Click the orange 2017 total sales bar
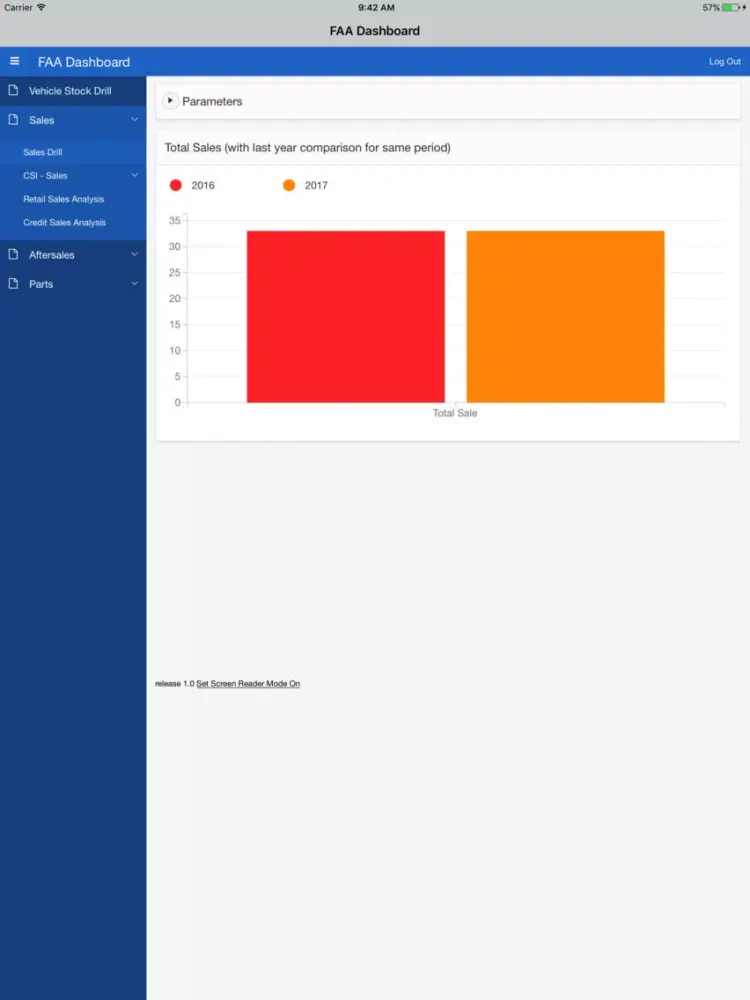Image resolution: width=750 pixels, height=1000 pixels. pos(566,316)
